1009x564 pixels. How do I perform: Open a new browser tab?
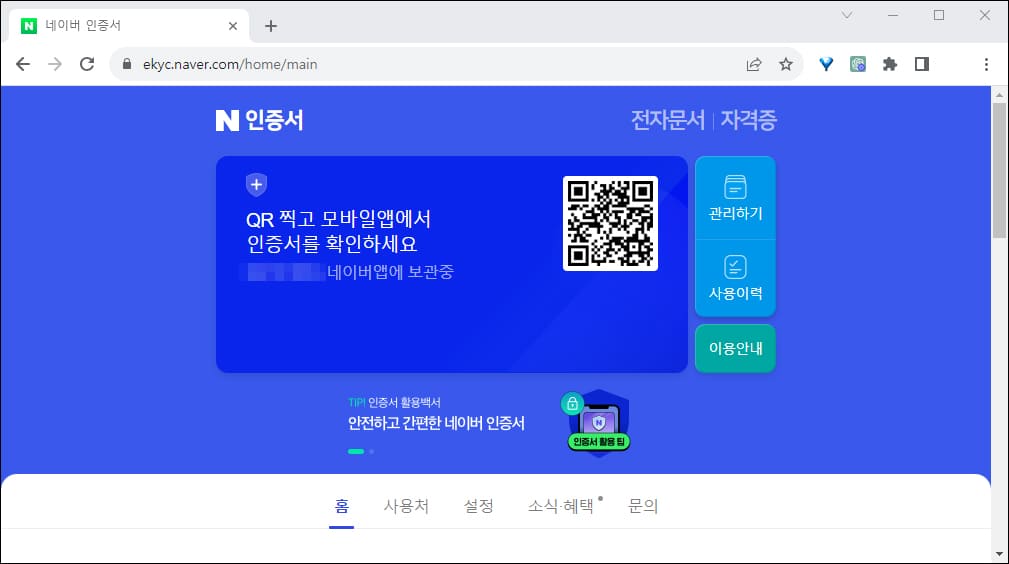271,26
